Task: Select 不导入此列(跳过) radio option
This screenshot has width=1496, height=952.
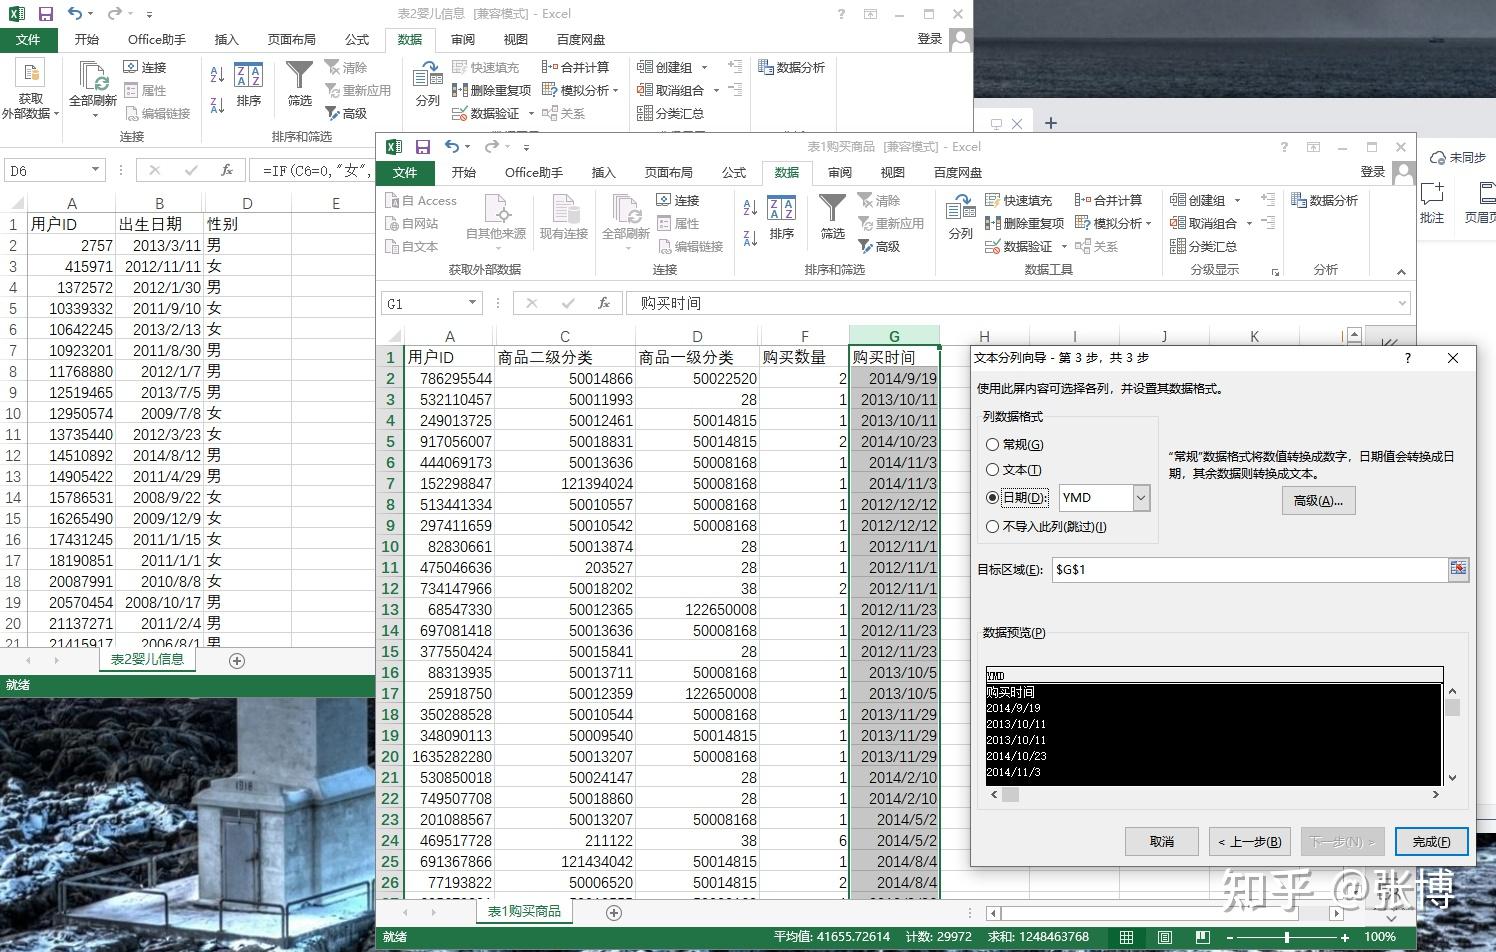Action: tap(1046, 526)
